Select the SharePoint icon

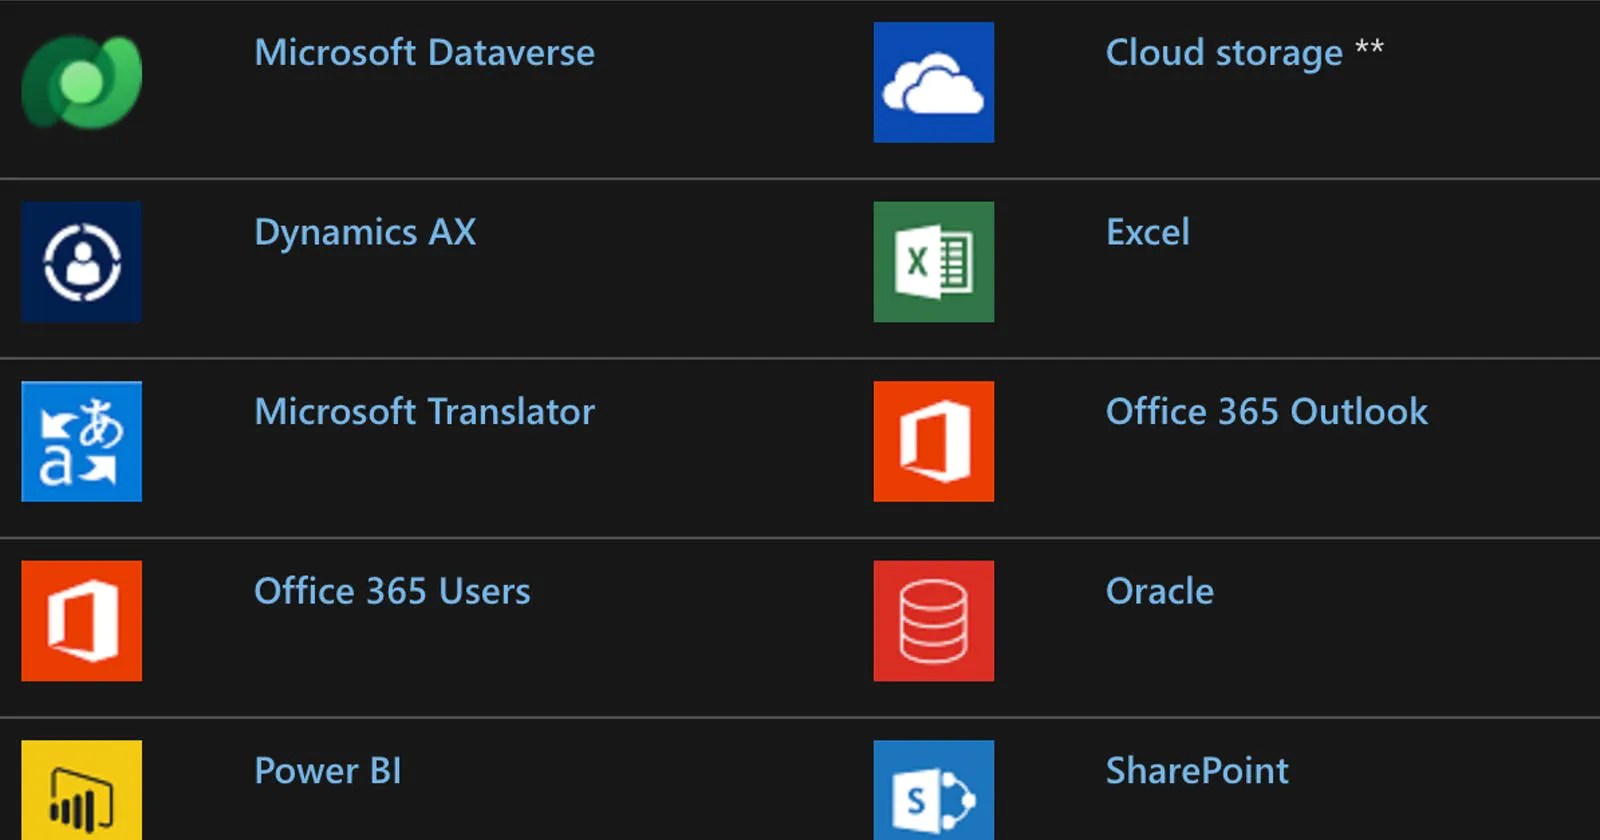pyautogui.click(x=933, y=795)
